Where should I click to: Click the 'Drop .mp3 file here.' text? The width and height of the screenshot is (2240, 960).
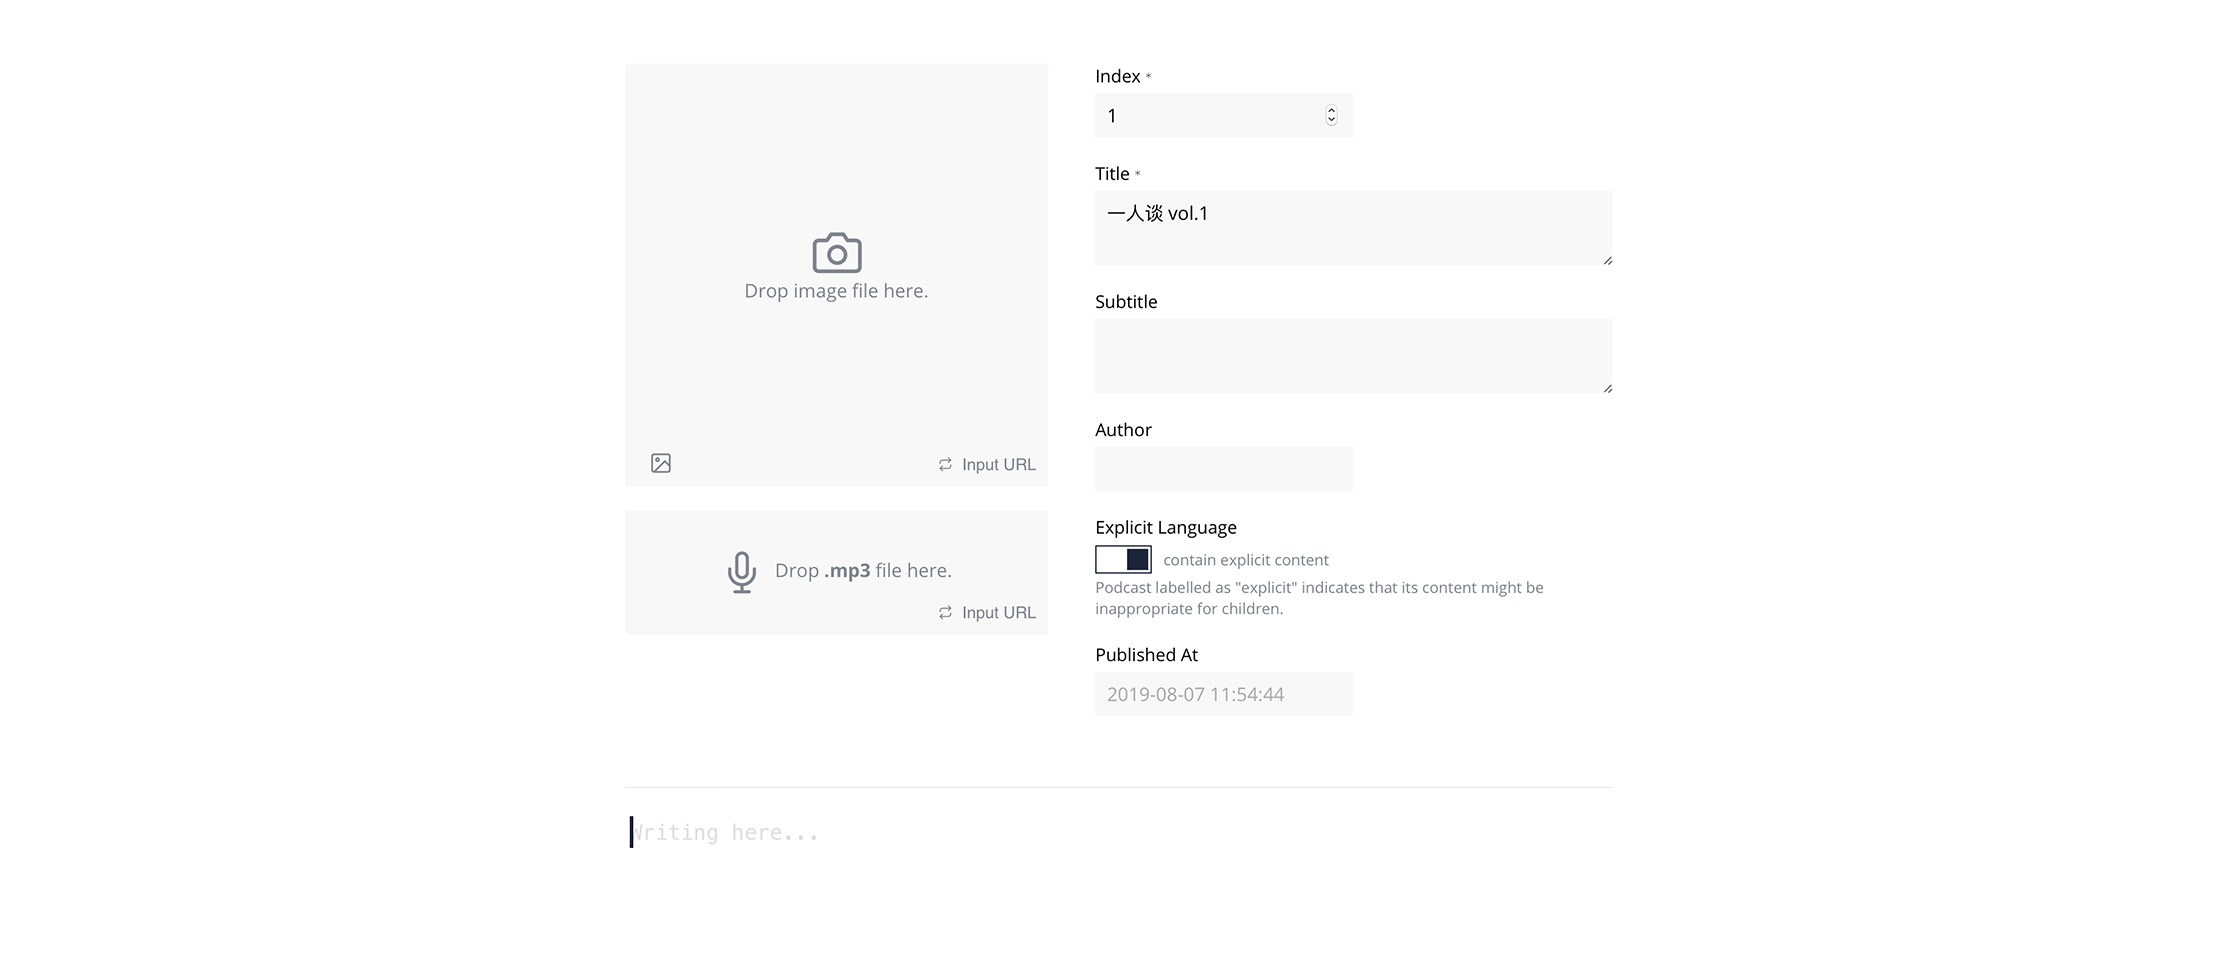tap(863, 571)
